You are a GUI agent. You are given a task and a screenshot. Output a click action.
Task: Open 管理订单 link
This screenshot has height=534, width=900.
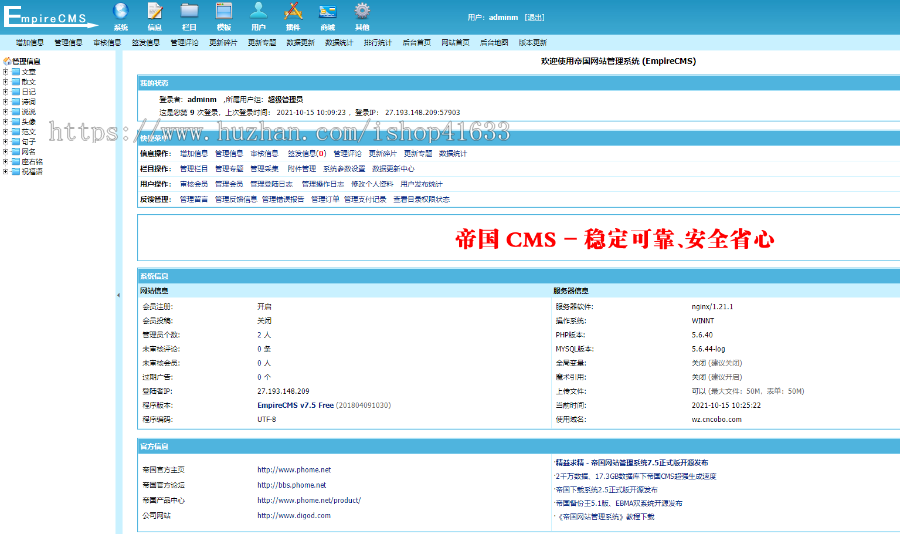point(325,199)
